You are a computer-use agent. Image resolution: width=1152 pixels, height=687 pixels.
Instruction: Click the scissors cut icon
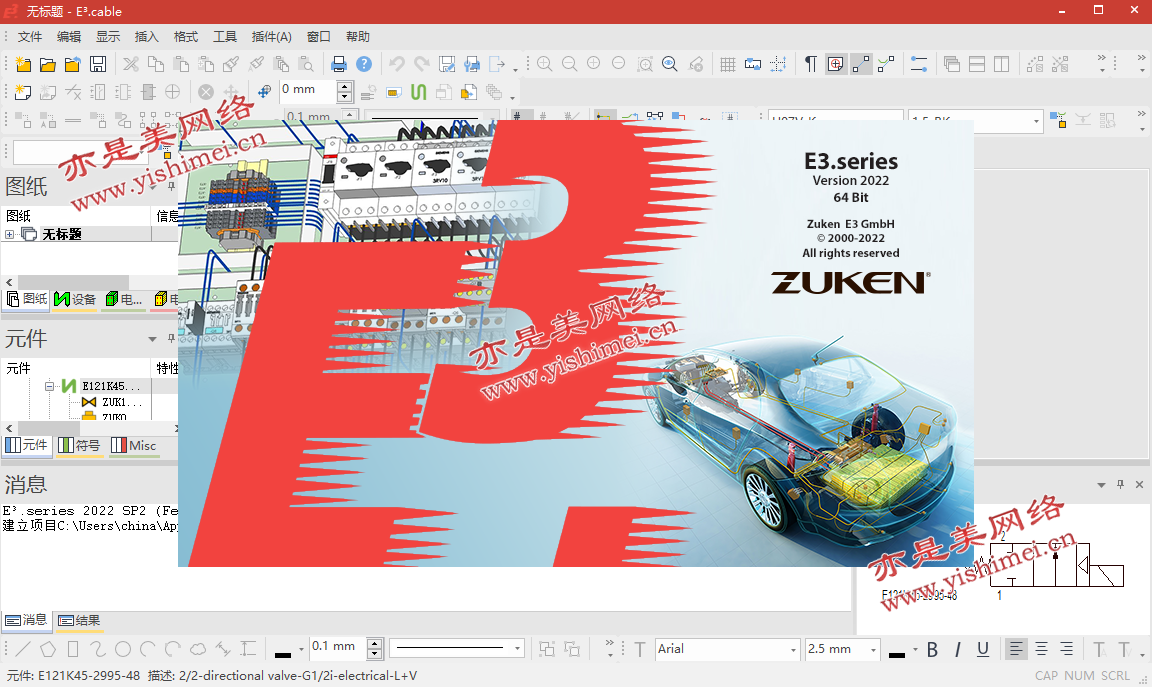[131, 65]
